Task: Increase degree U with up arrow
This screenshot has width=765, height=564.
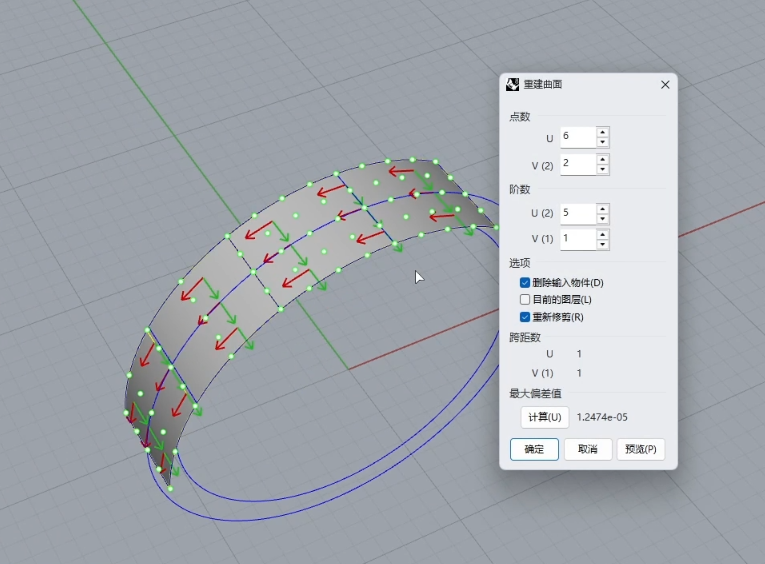Action: click(x=602, y=208)
